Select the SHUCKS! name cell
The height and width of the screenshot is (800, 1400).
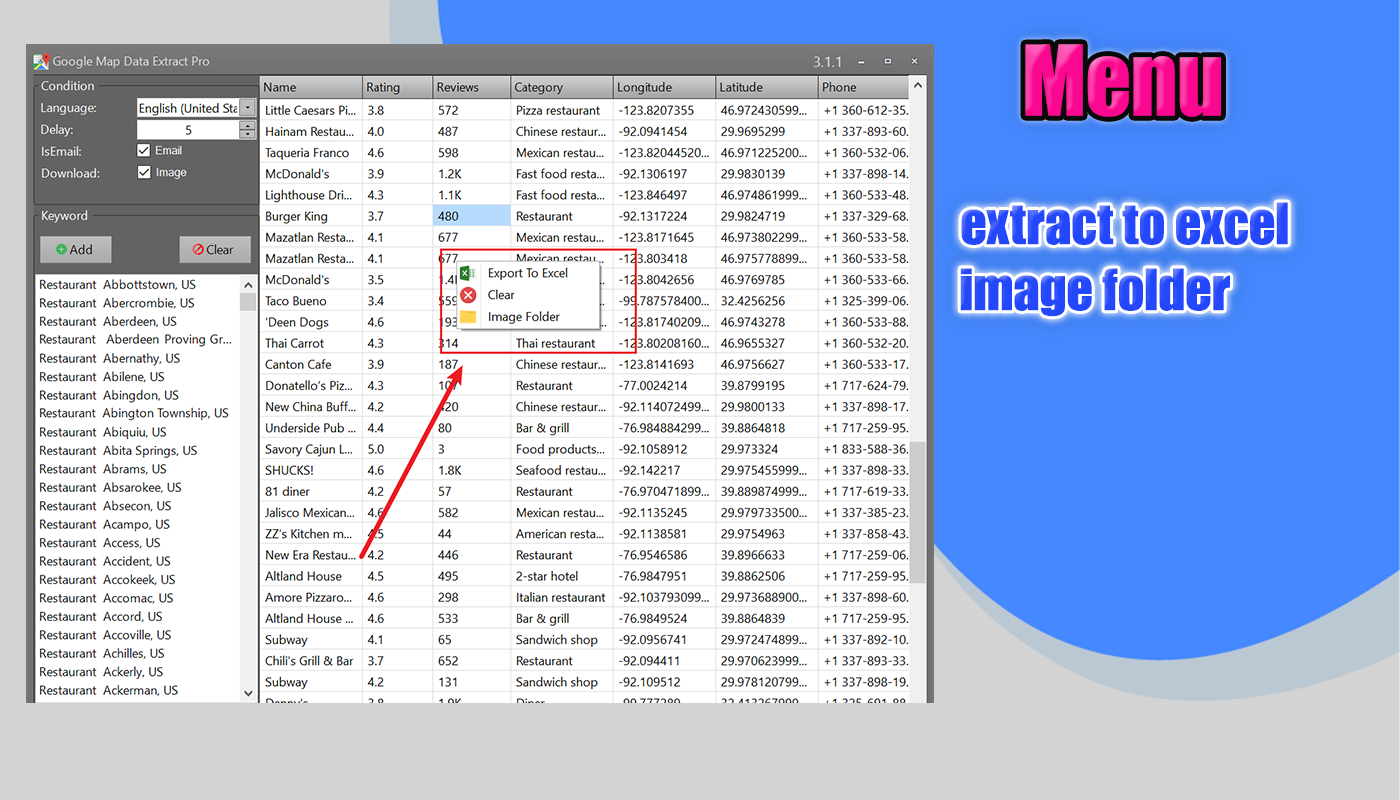[x=311, y=470]
